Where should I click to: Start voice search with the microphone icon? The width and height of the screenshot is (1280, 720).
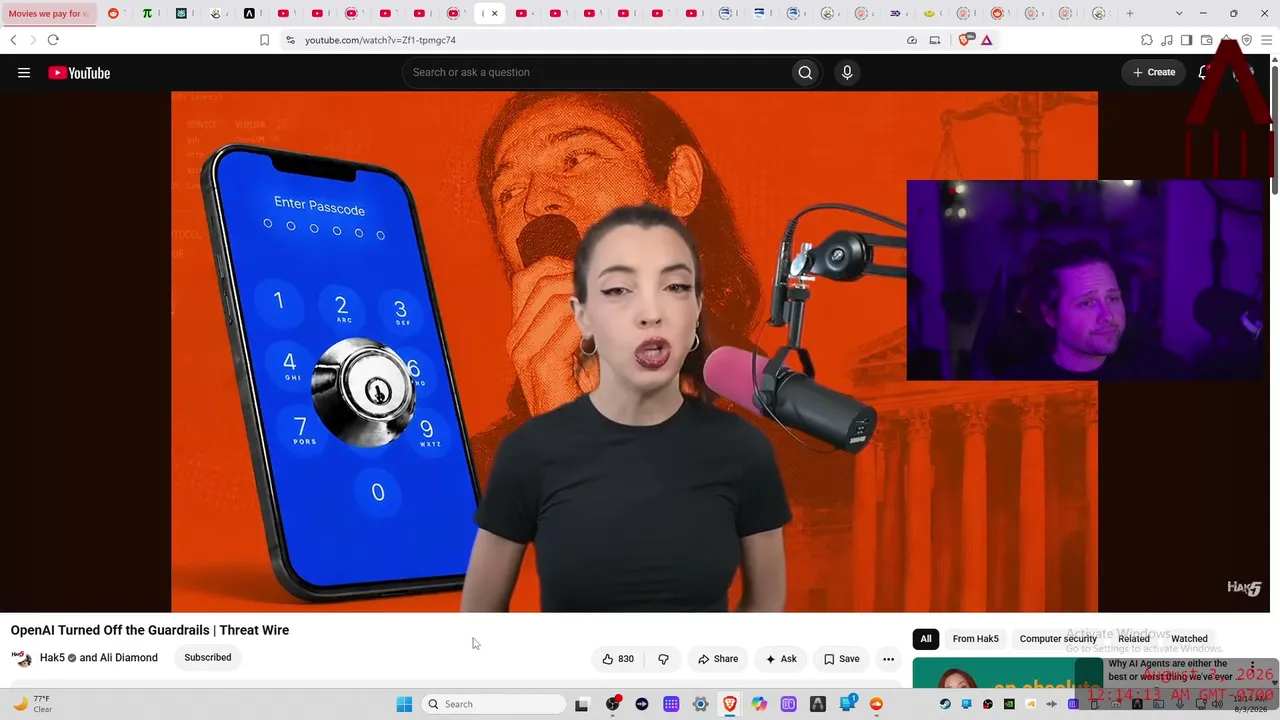pos(847,72)
